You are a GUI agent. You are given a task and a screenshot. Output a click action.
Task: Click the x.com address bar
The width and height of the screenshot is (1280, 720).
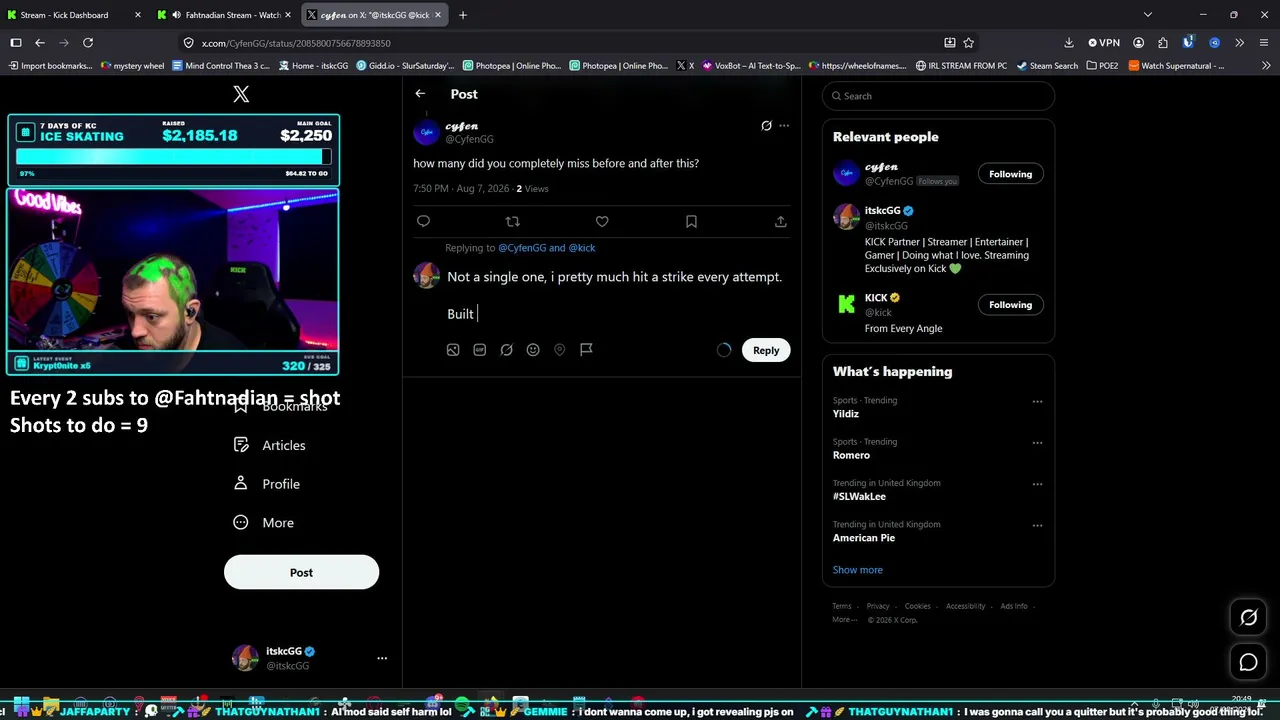coord(560,43)
